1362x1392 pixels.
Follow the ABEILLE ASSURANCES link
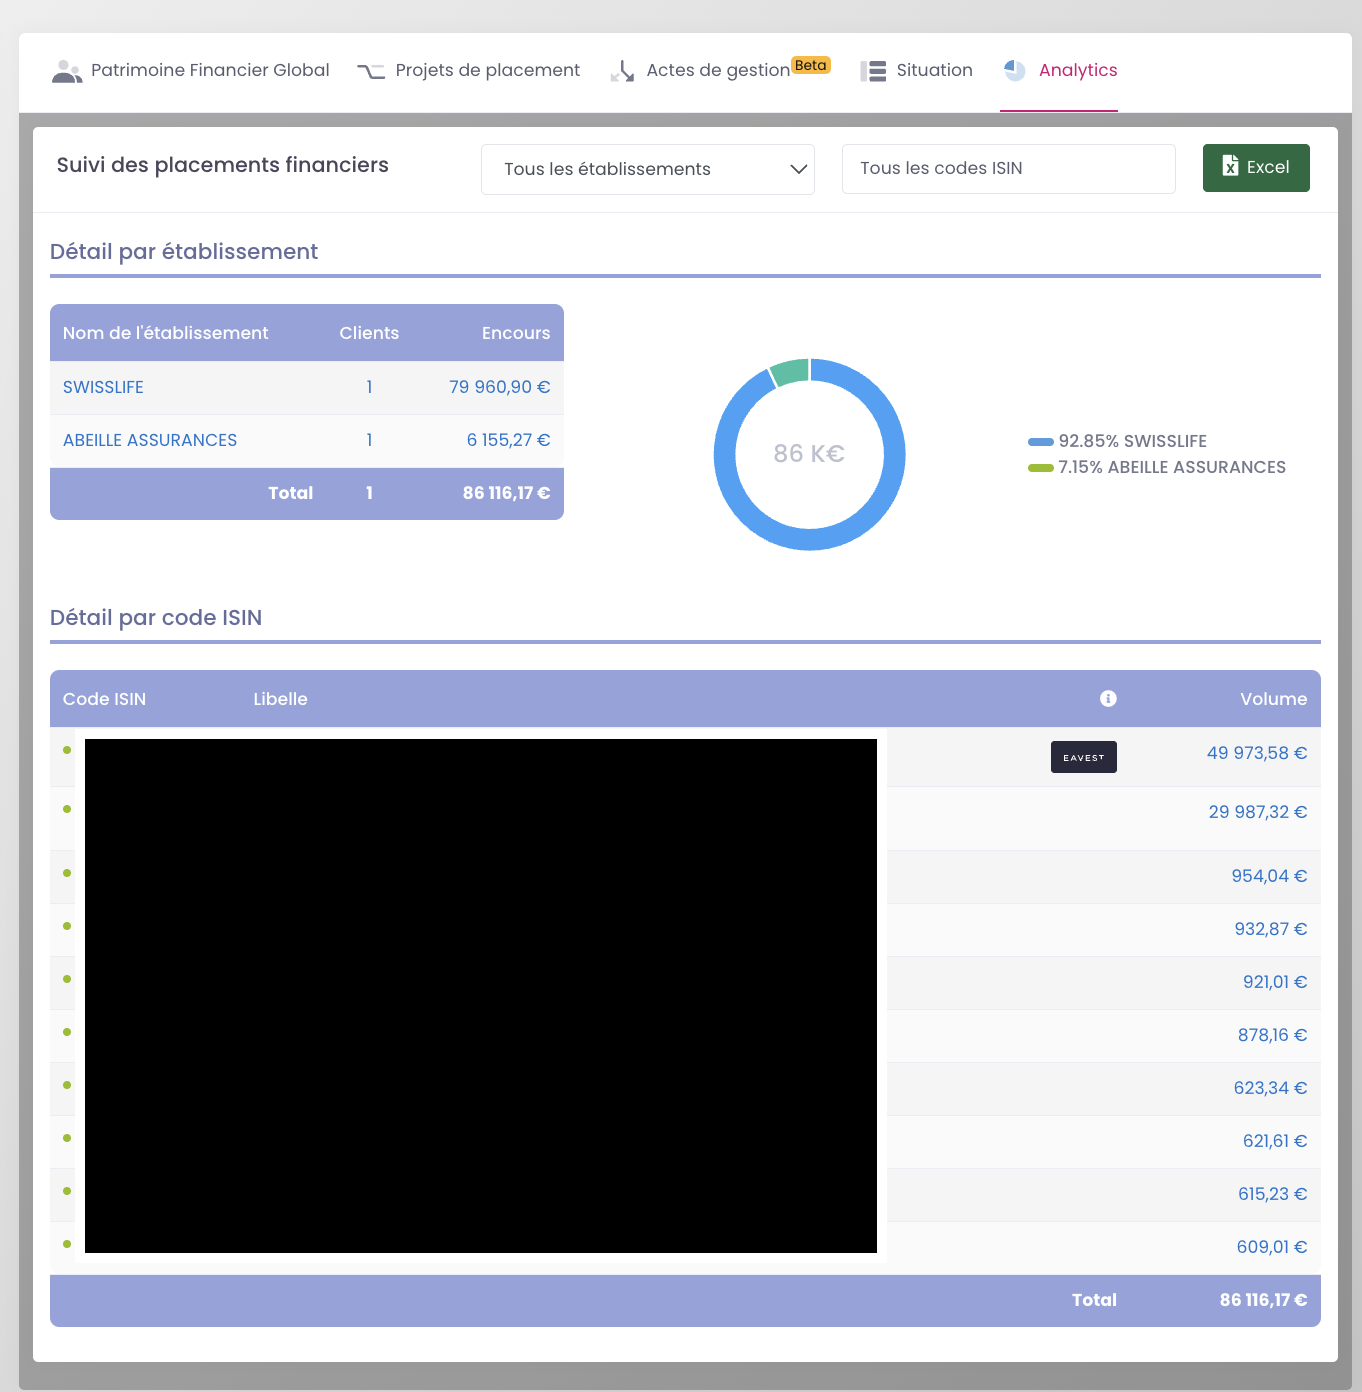[x=149, y=440]
